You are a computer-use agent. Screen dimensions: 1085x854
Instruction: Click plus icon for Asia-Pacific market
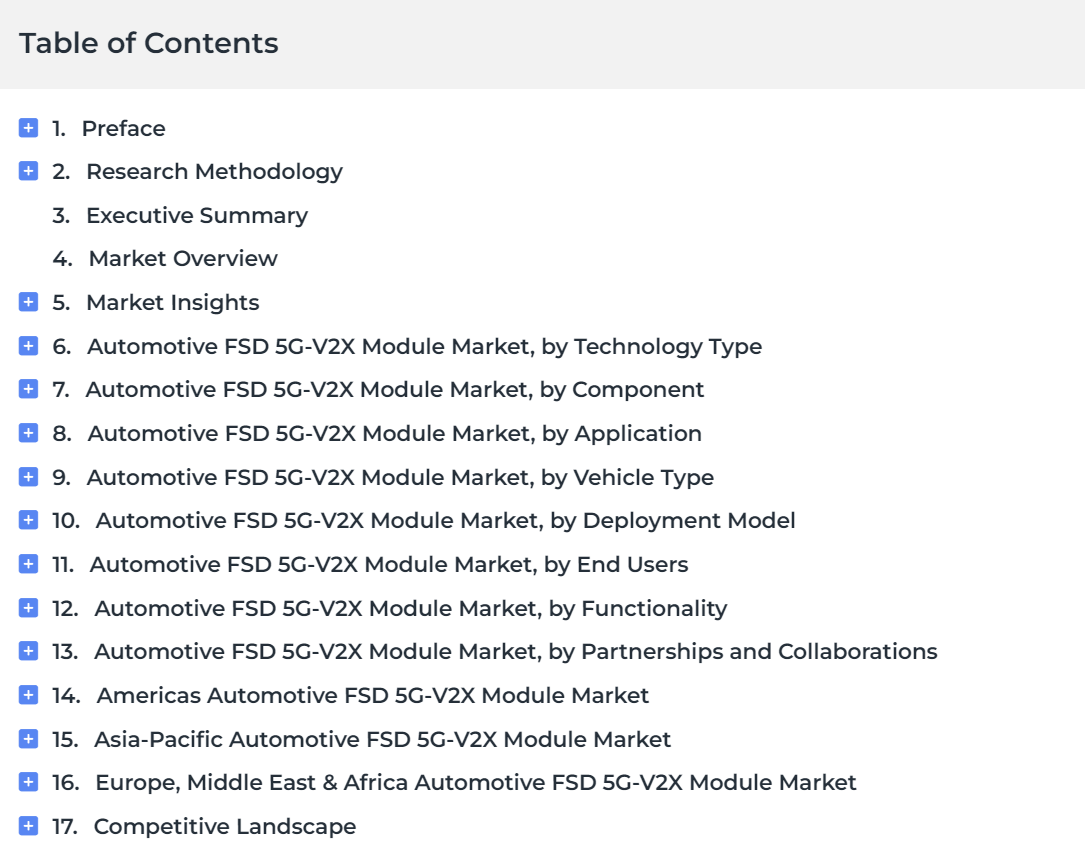click(28, 738)
